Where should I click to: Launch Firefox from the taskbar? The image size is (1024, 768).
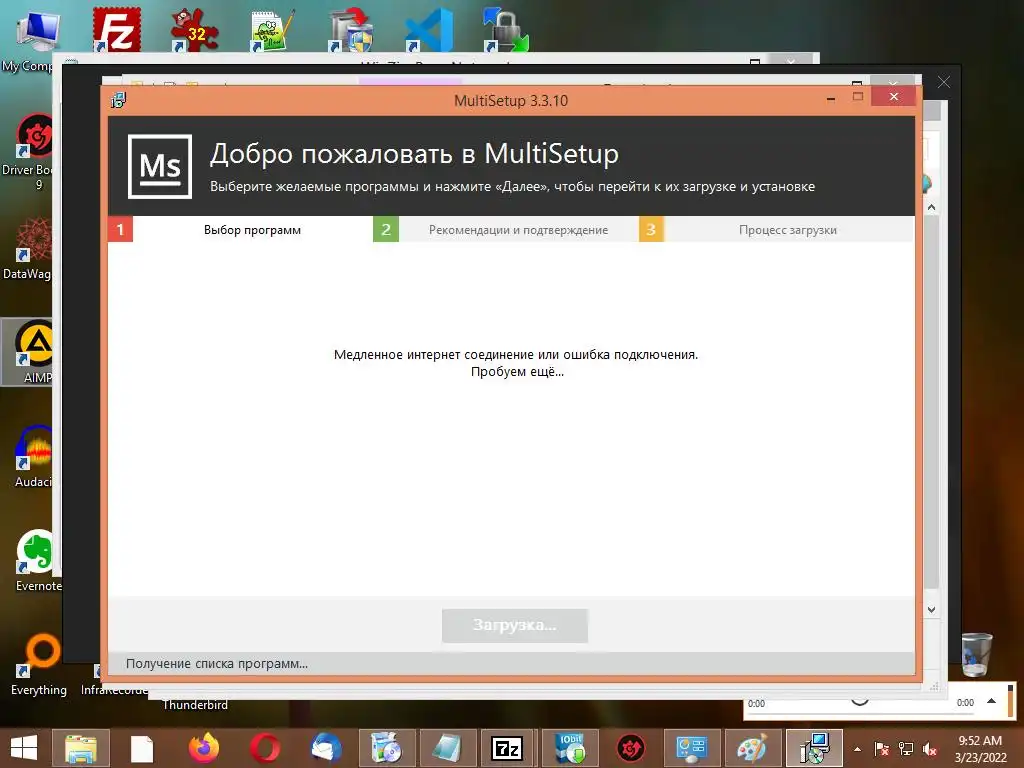click(204, 748)
